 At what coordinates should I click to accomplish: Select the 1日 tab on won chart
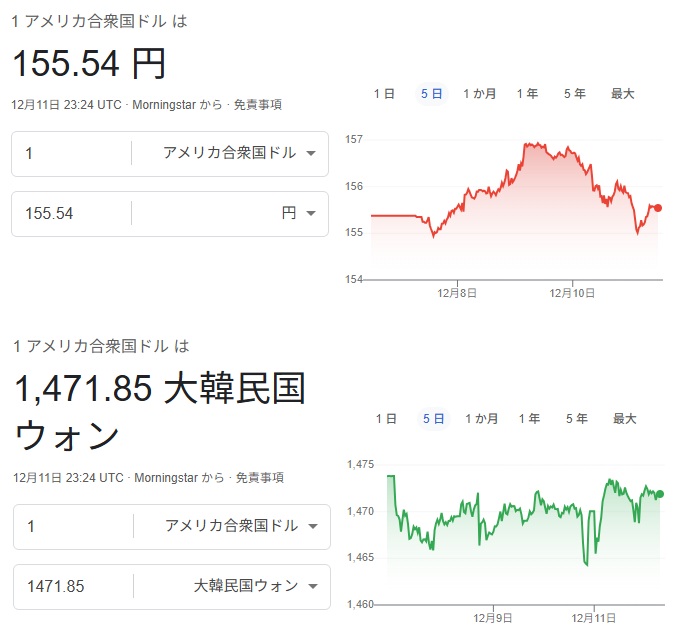[x=385, y=419]
